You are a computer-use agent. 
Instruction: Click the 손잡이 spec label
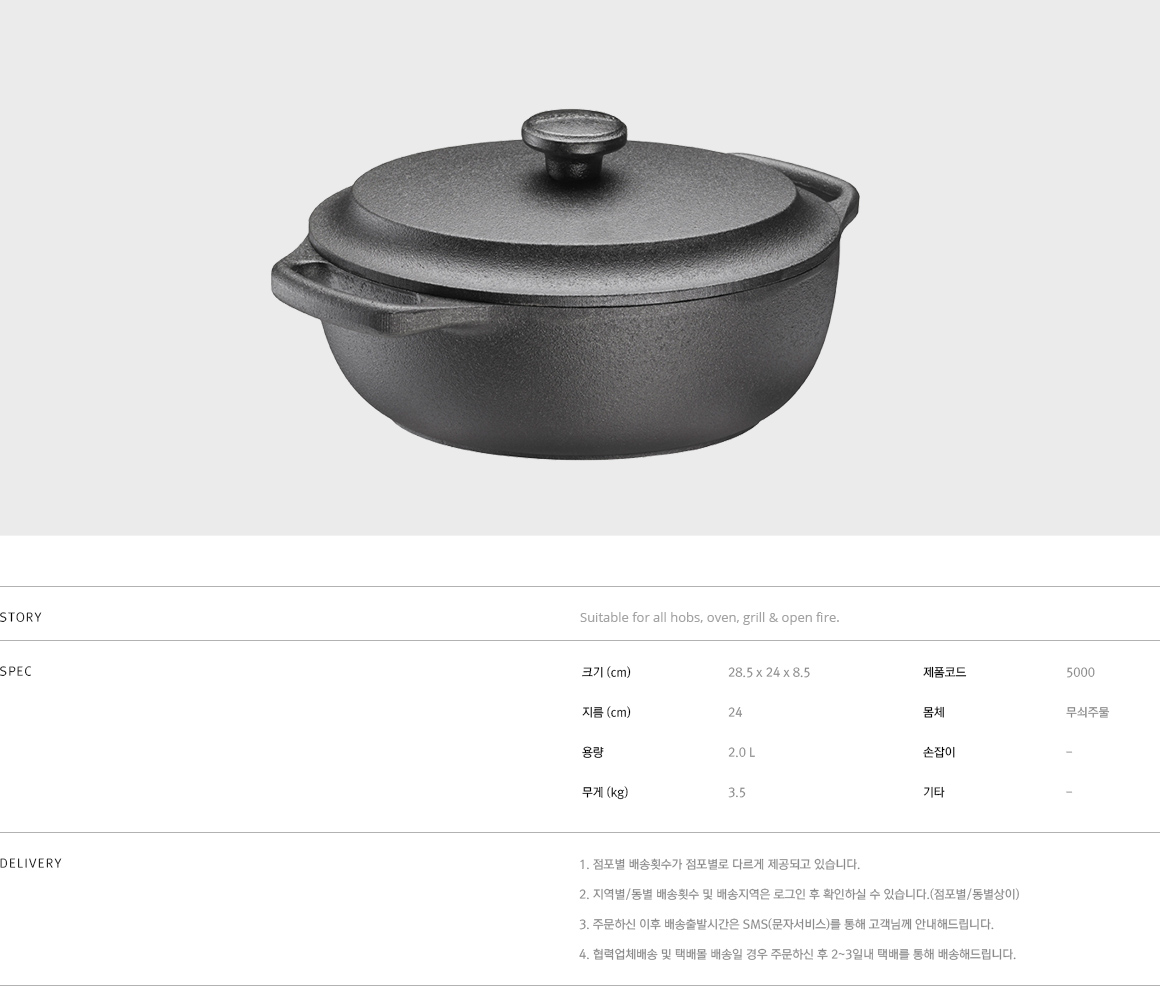[x=939, y=752]
